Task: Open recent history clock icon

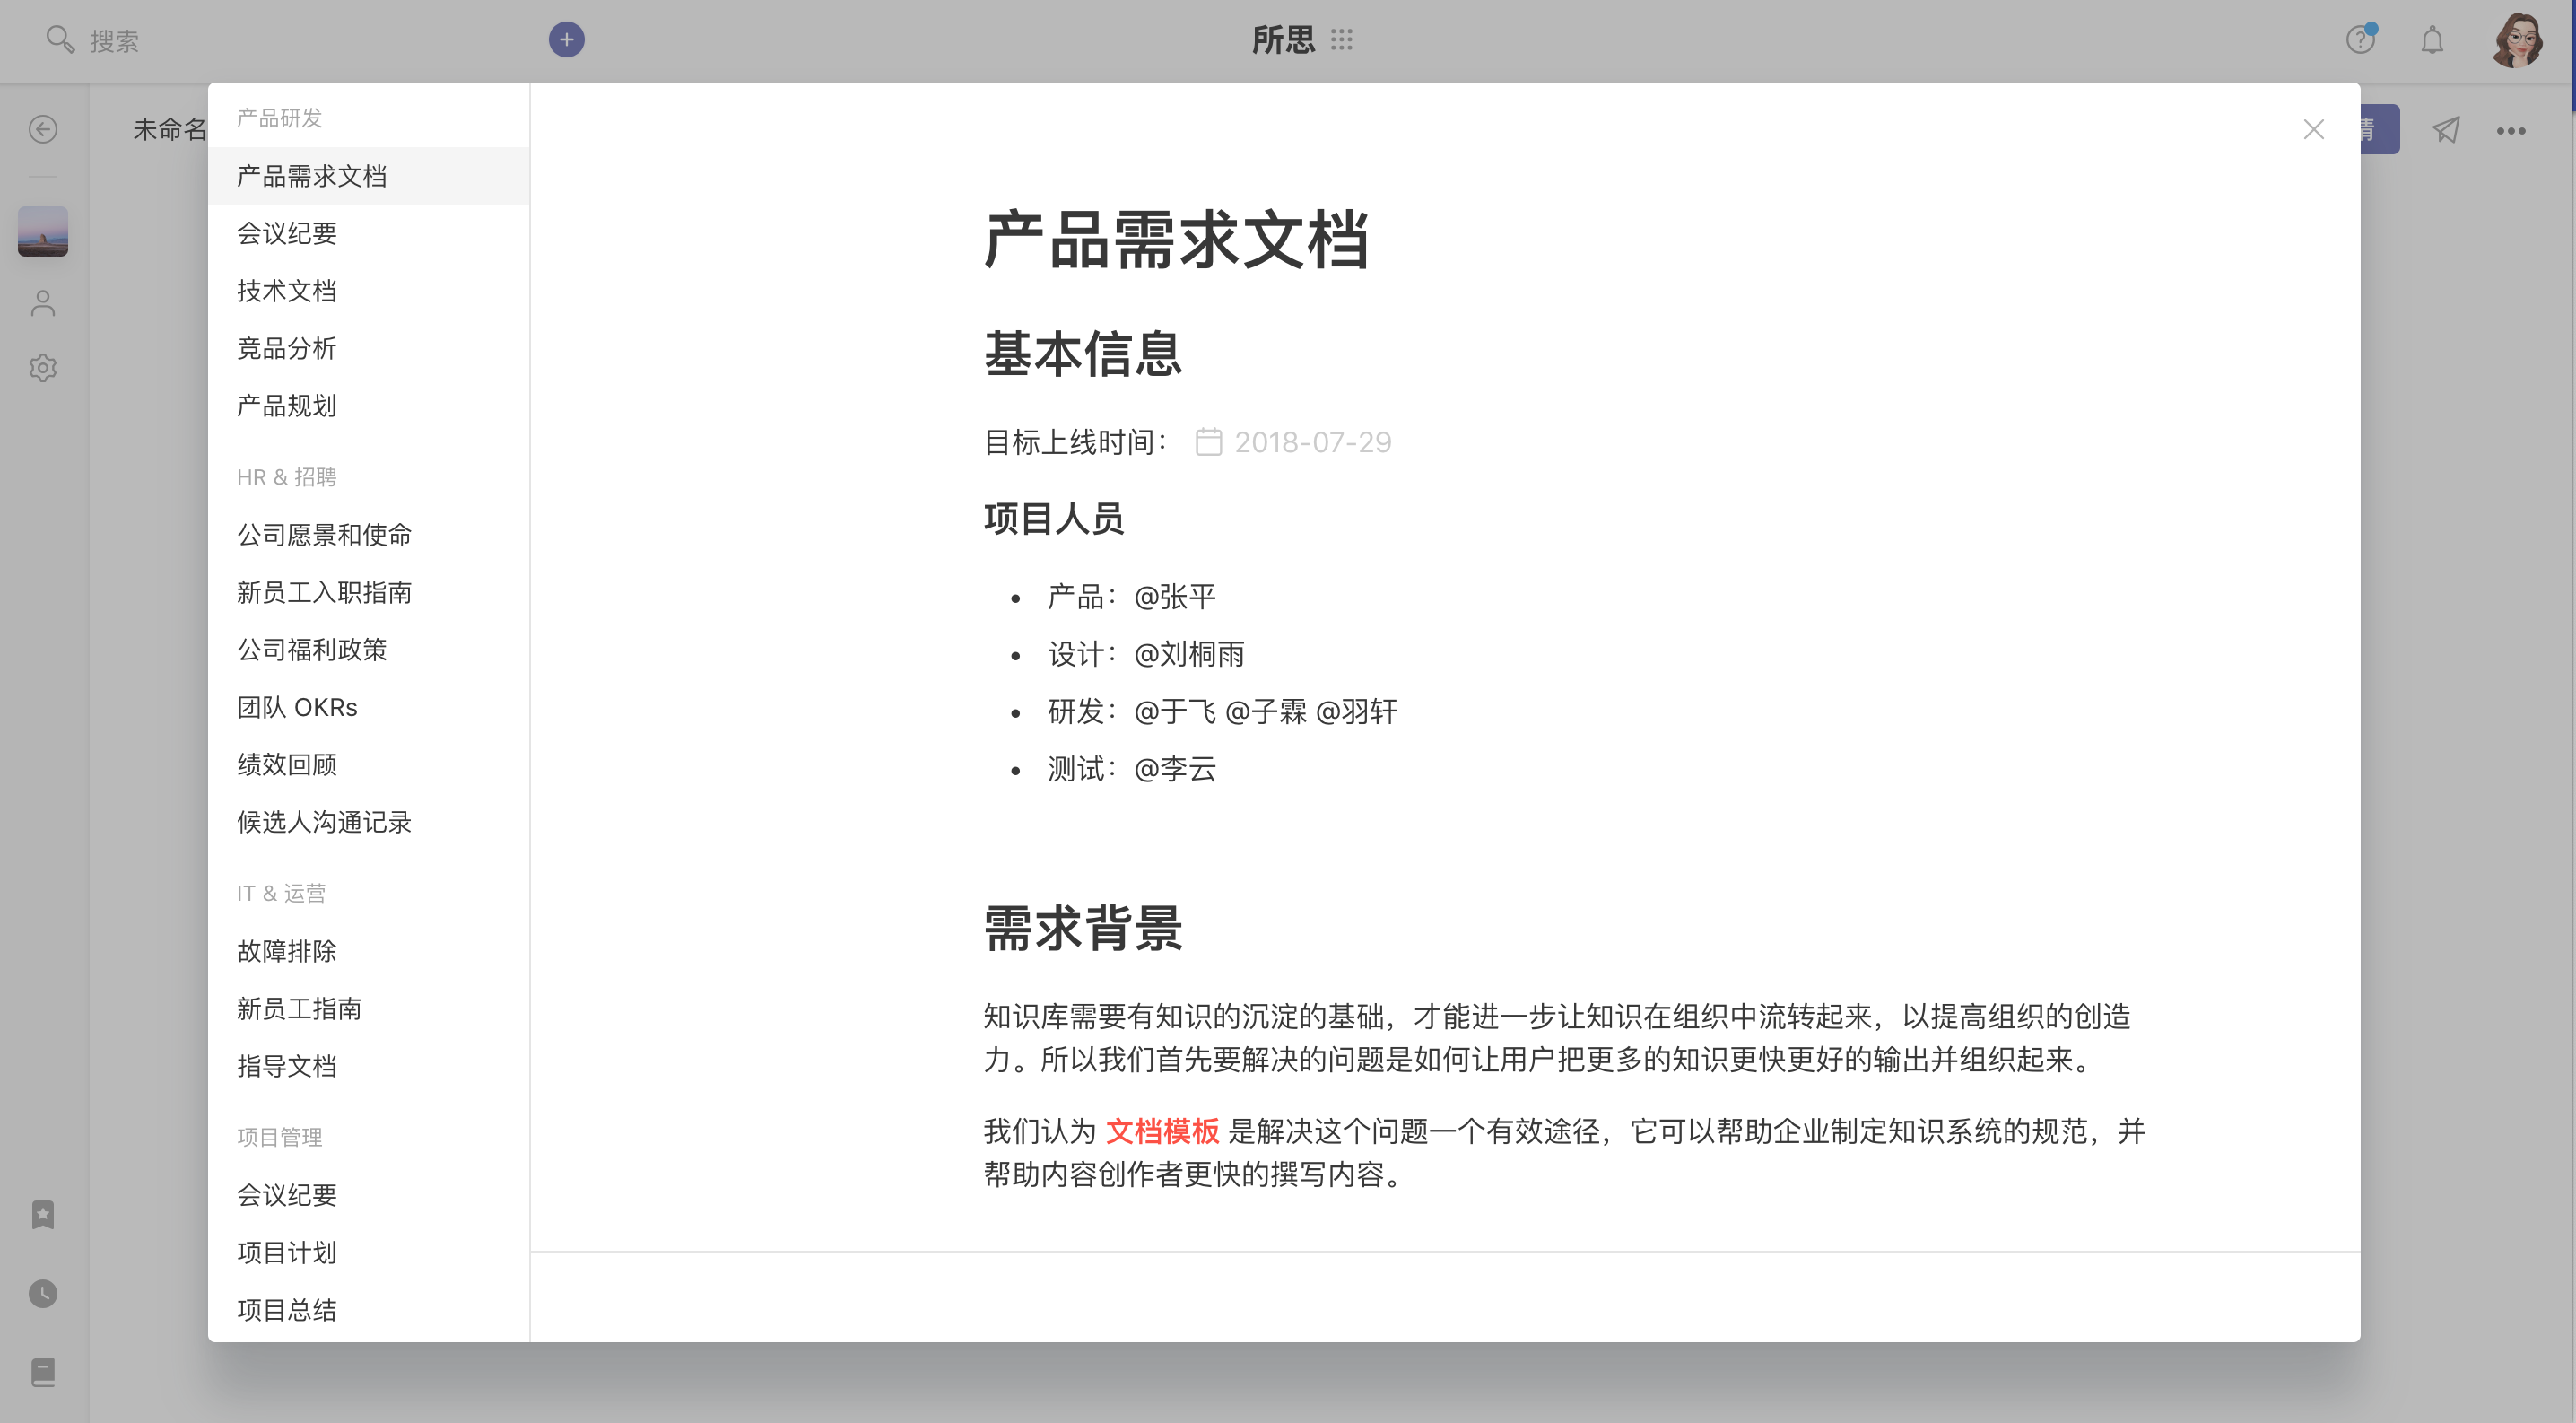Action: pyautogui.click(x=43, y=1293)
